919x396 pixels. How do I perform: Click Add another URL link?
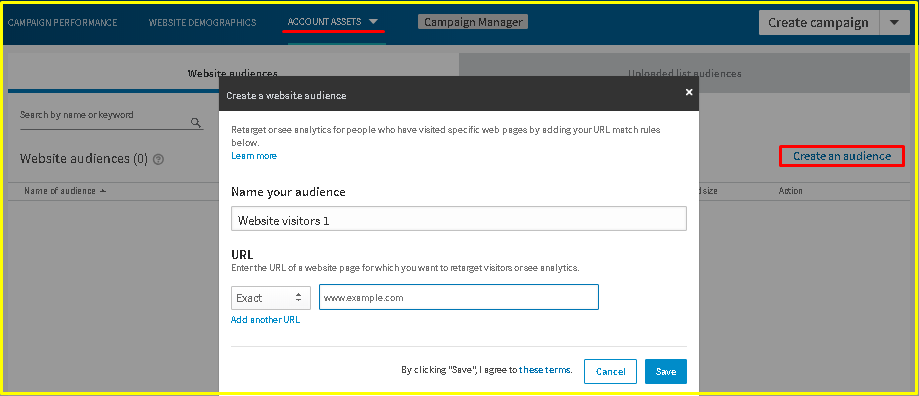pyautogui.click(x=266, y=320)
